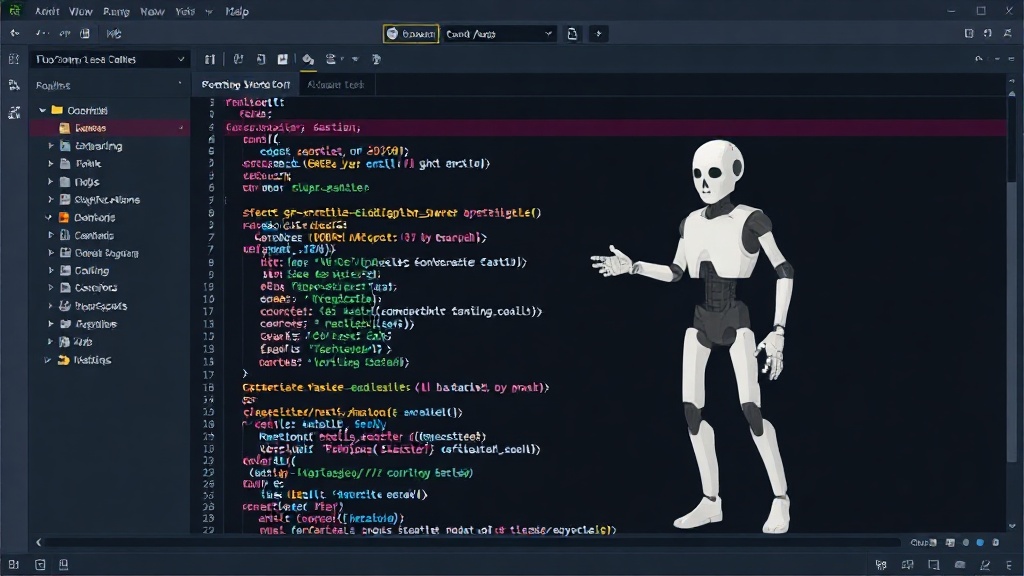This screenshot has height=576, width=1024.
Task: Expand the tree folder just below highlighted row
Action: (50, 146)
